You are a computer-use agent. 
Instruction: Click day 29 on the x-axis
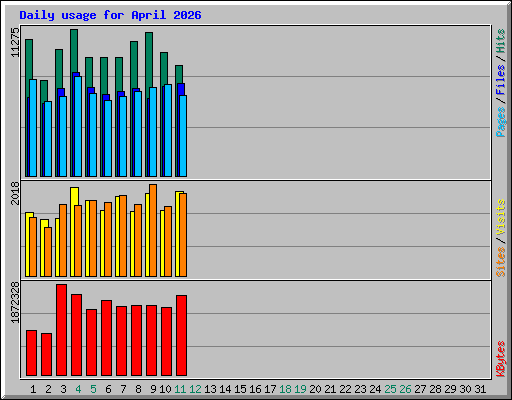[x=450, y=389]
